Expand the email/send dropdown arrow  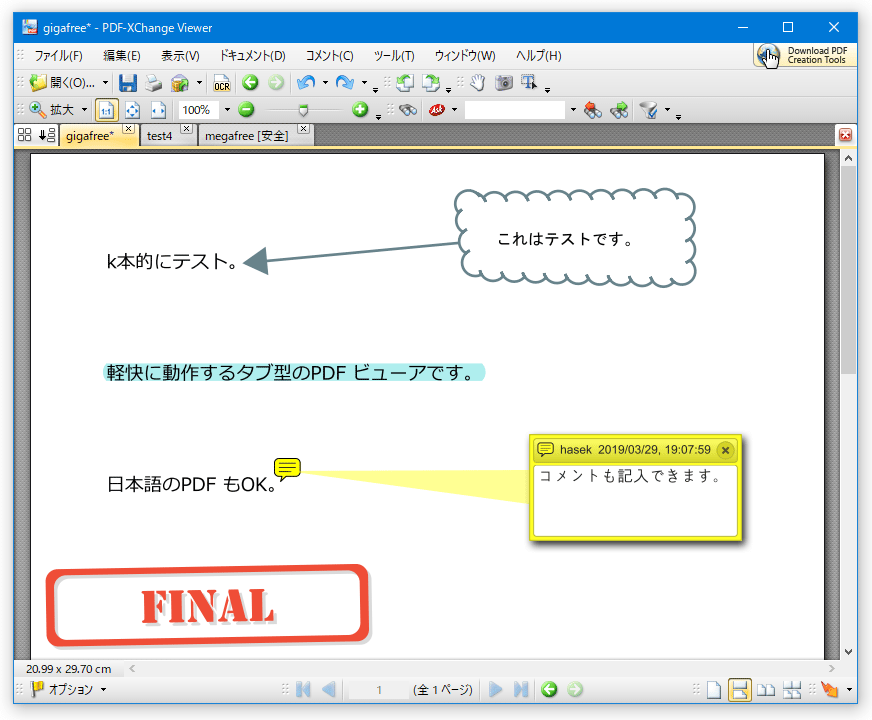(x=199, y=83)
